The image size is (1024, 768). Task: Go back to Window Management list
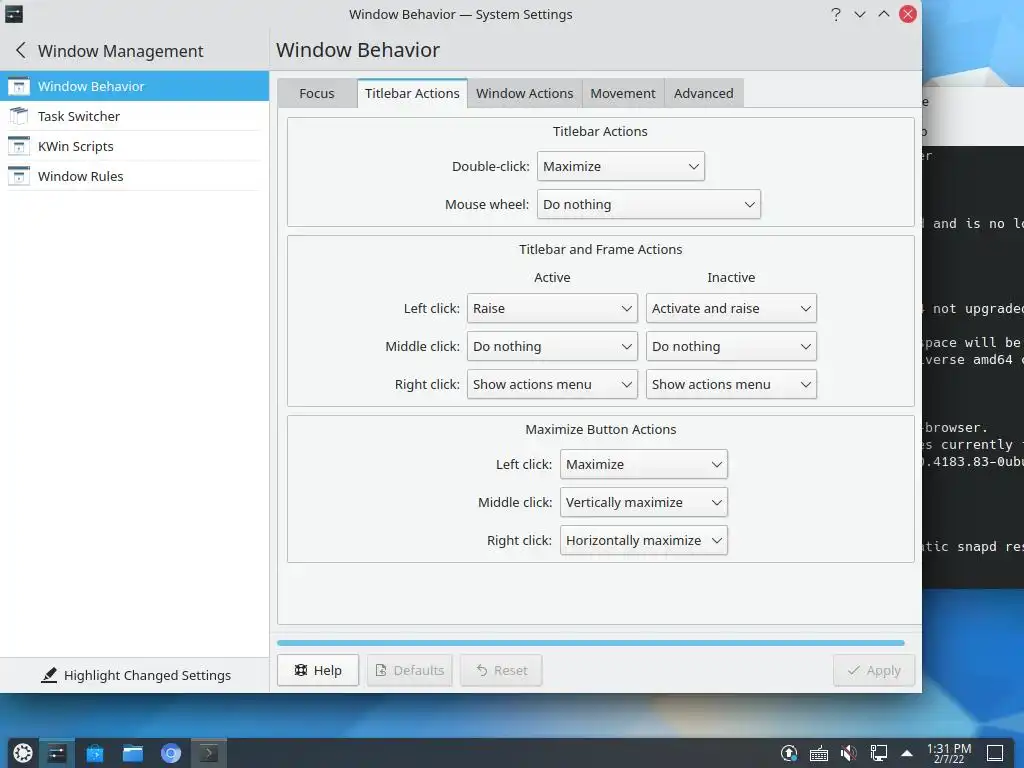(x=21, y=51)
